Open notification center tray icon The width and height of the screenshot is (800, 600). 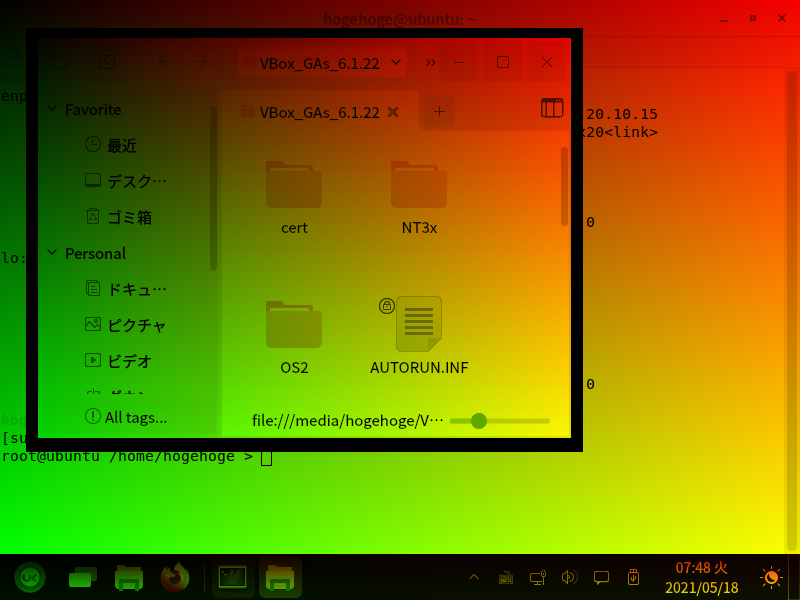[602, 578]
